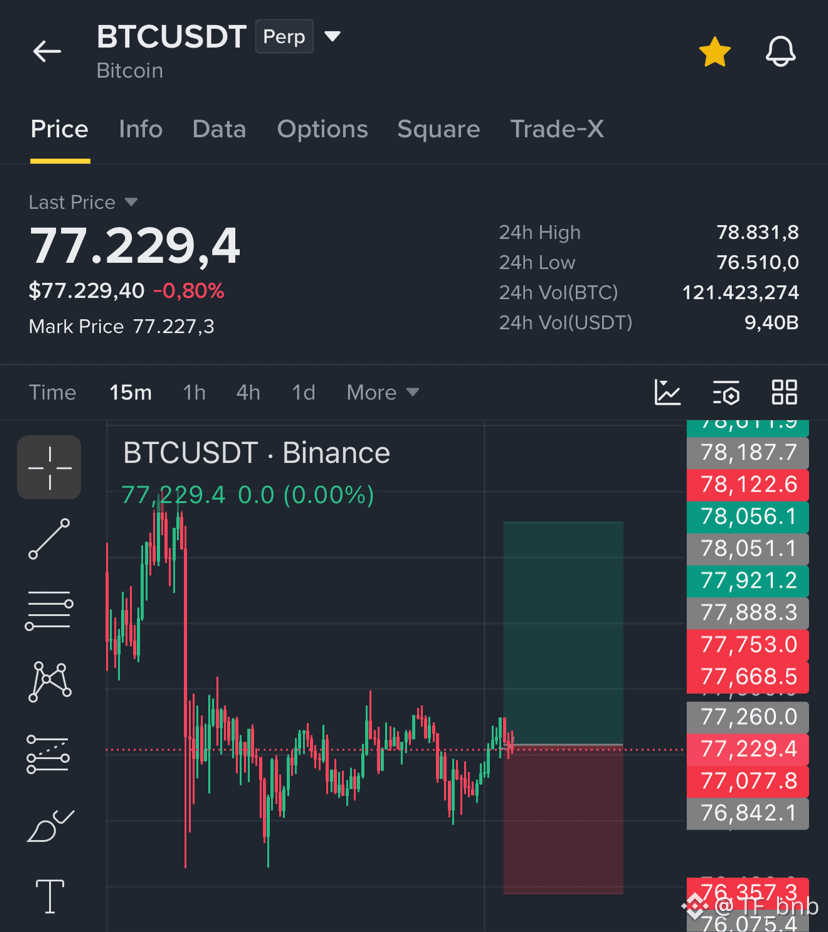
Task: Click the 78,187.7 gray price label
Action: 748,452
